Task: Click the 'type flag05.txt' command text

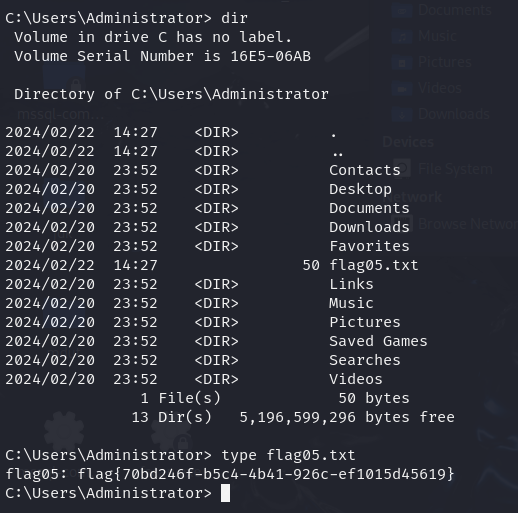Action: (x=288, y=455)
